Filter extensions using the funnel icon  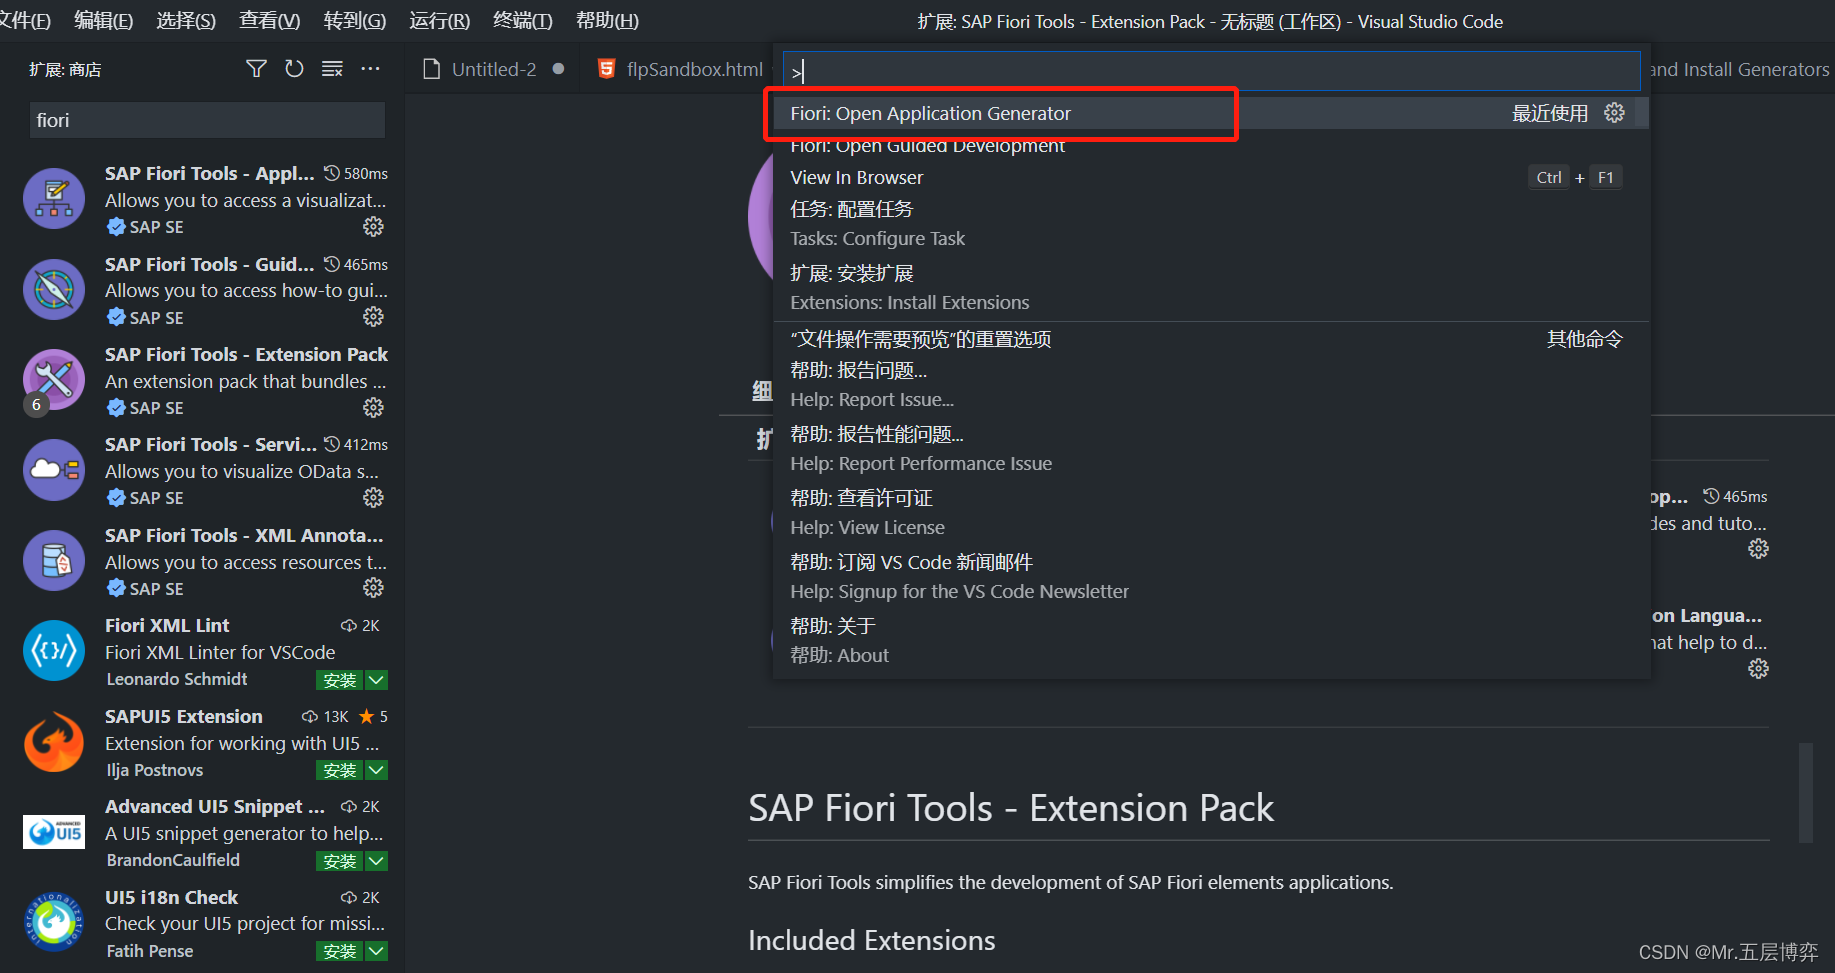[x=256, y=69]
